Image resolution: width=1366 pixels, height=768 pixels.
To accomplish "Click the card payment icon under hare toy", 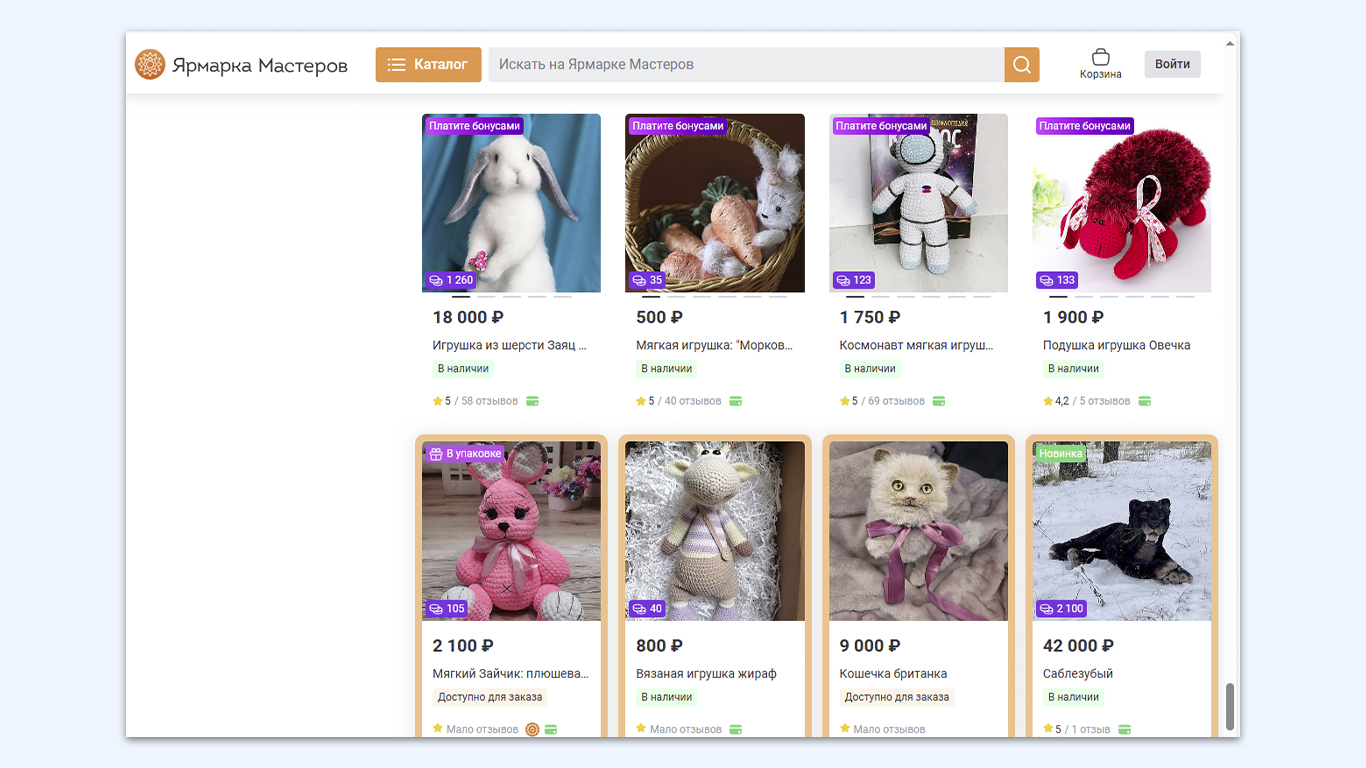I will 532,401.
